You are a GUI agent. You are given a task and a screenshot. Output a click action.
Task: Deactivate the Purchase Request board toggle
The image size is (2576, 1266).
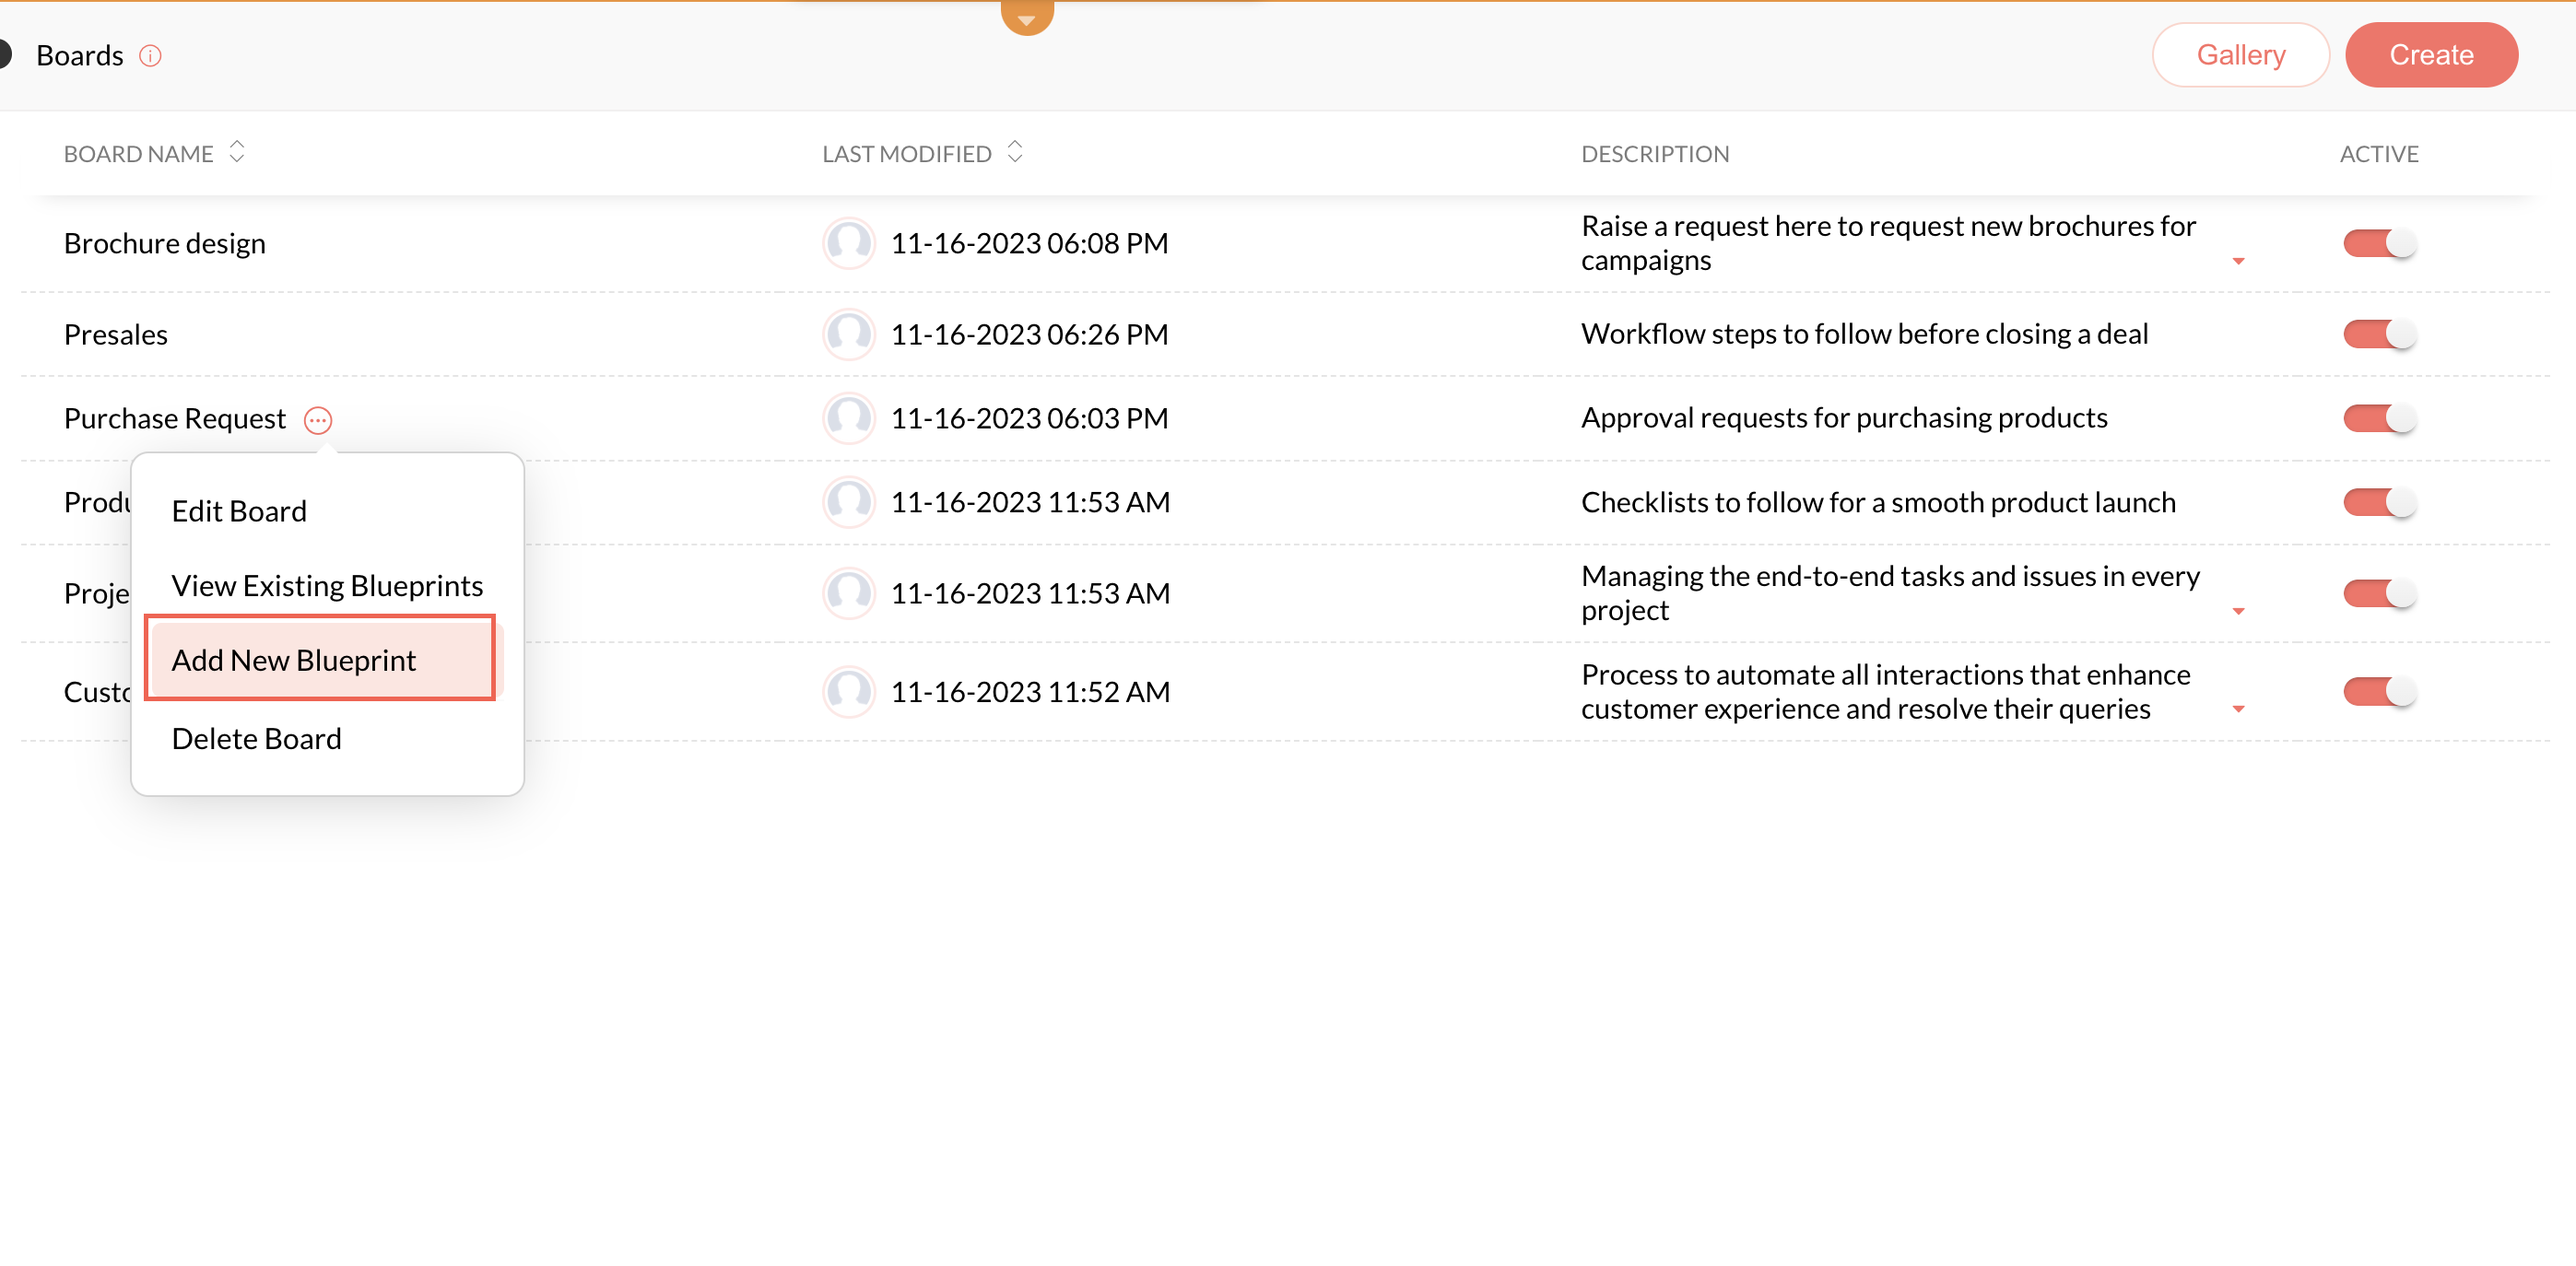point(2379,418)
